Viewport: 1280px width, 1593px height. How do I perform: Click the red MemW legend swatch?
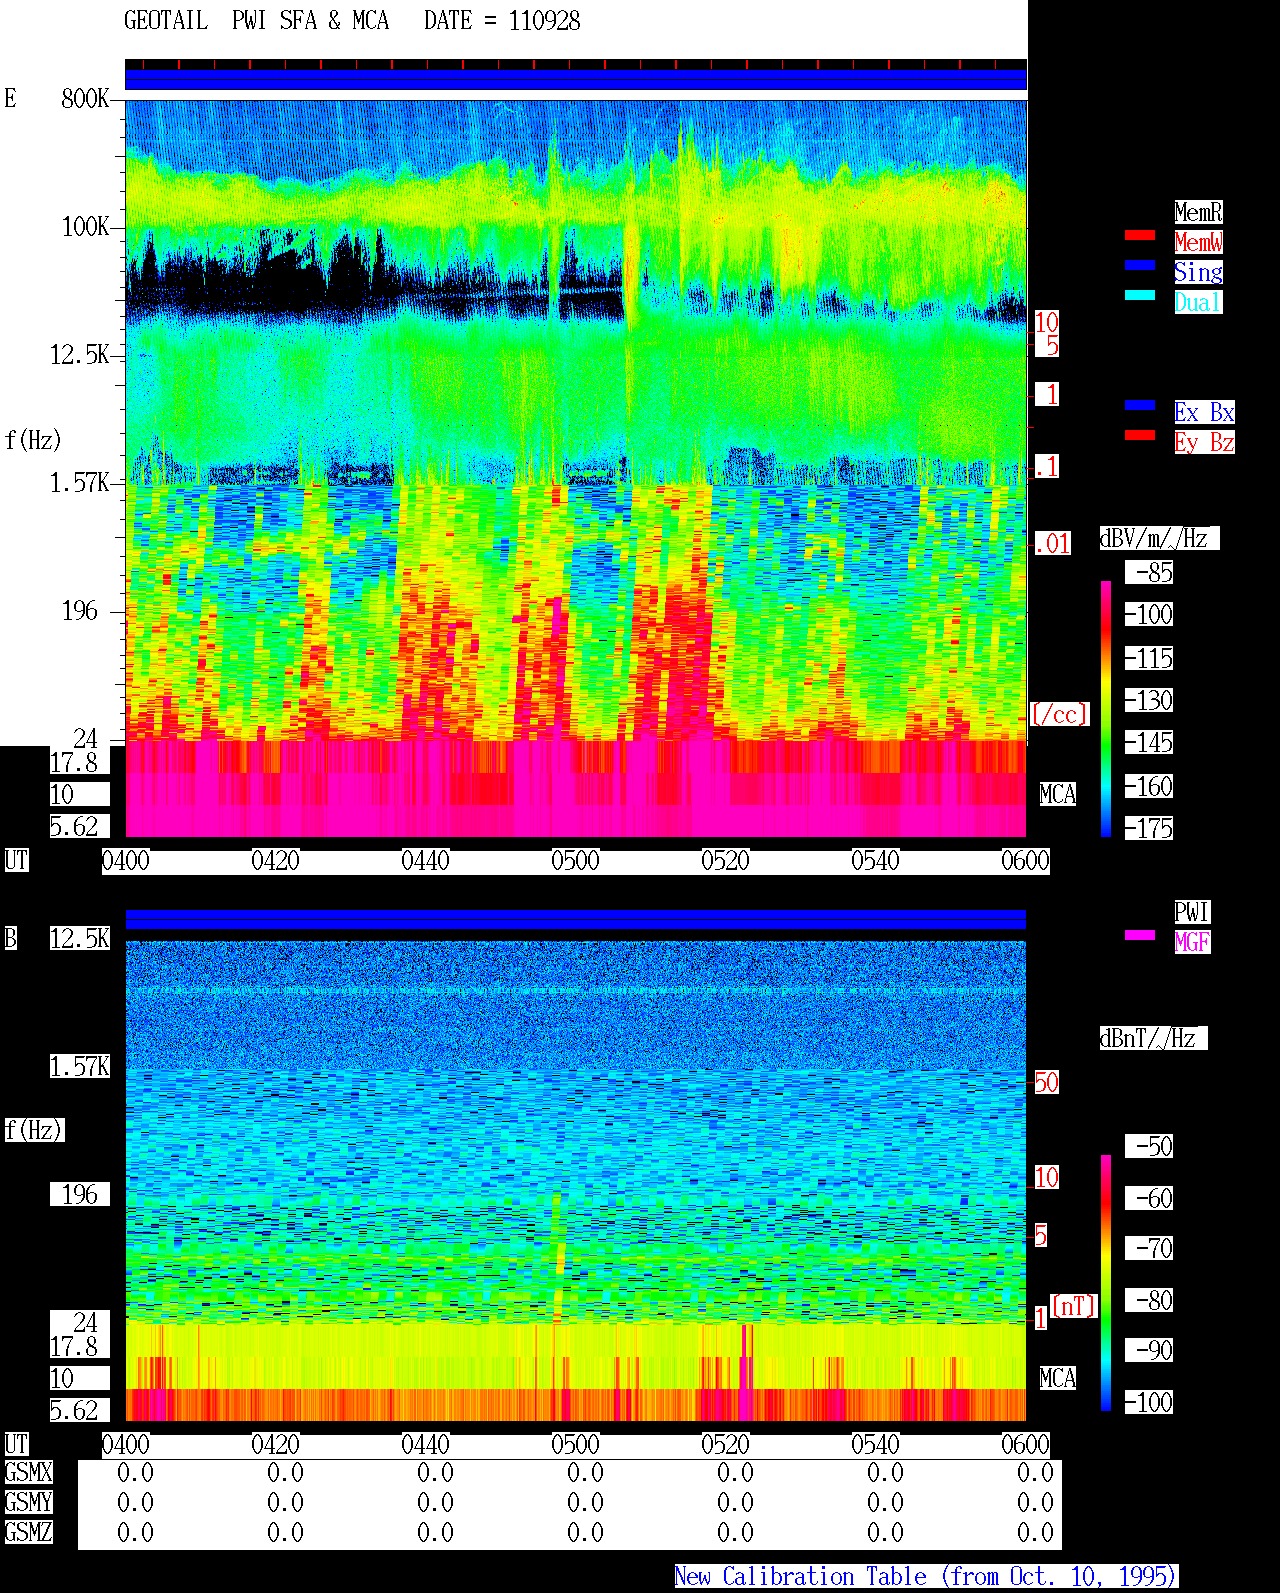tap(1140, 235)
